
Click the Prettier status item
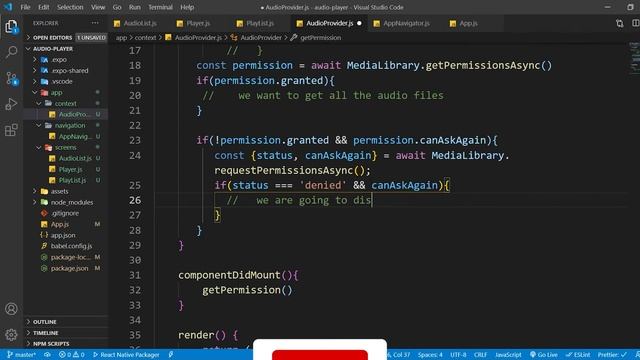612,355
